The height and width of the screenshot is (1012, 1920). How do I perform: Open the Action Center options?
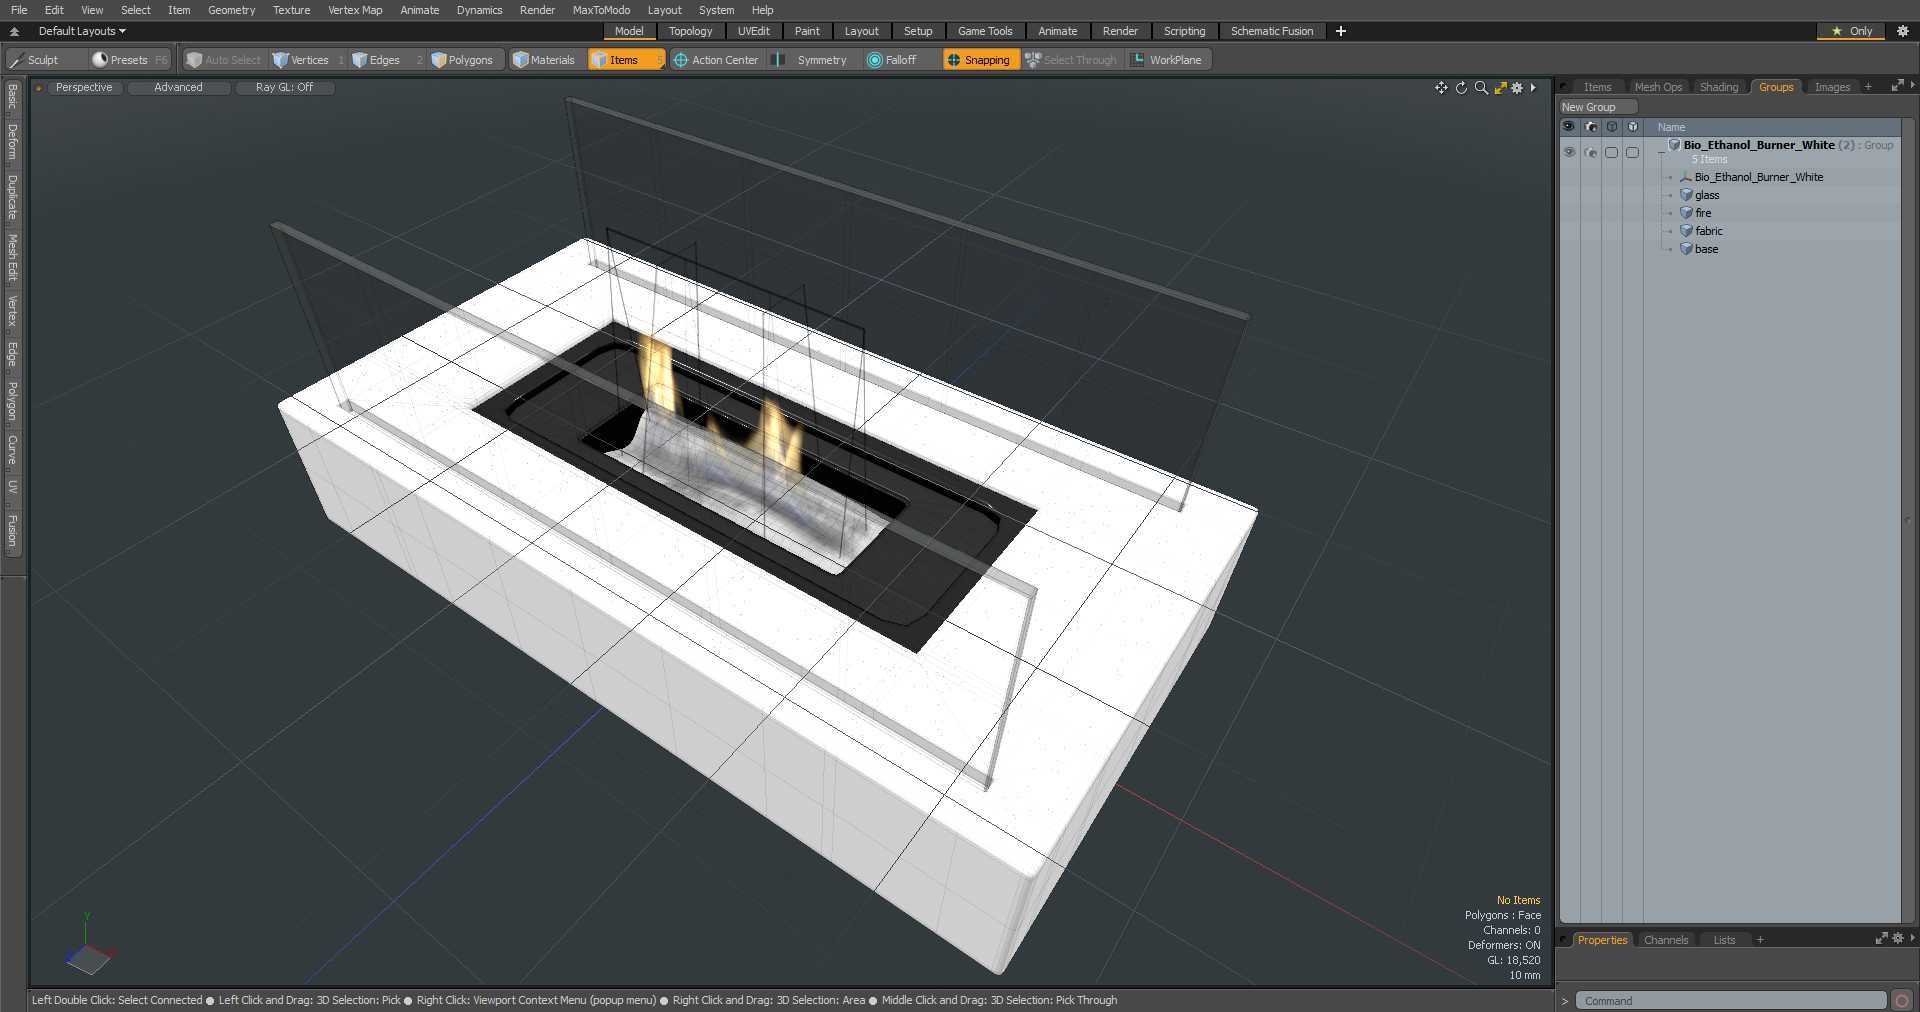pos(716,60)
